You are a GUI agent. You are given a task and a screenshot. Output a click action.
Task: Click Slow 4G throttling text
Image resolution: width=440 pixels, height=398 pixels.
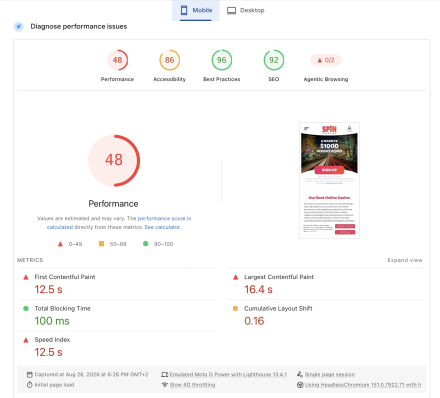click(x=192, y=385)
